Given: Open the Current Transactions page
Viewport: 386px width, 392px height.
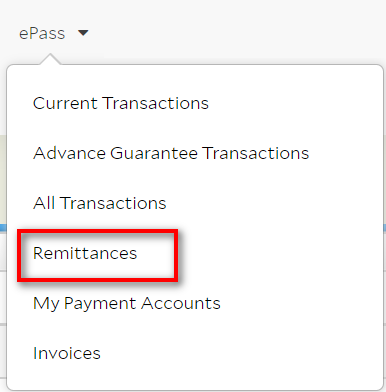Looking at the screenshot, I should tap(121, 103).
